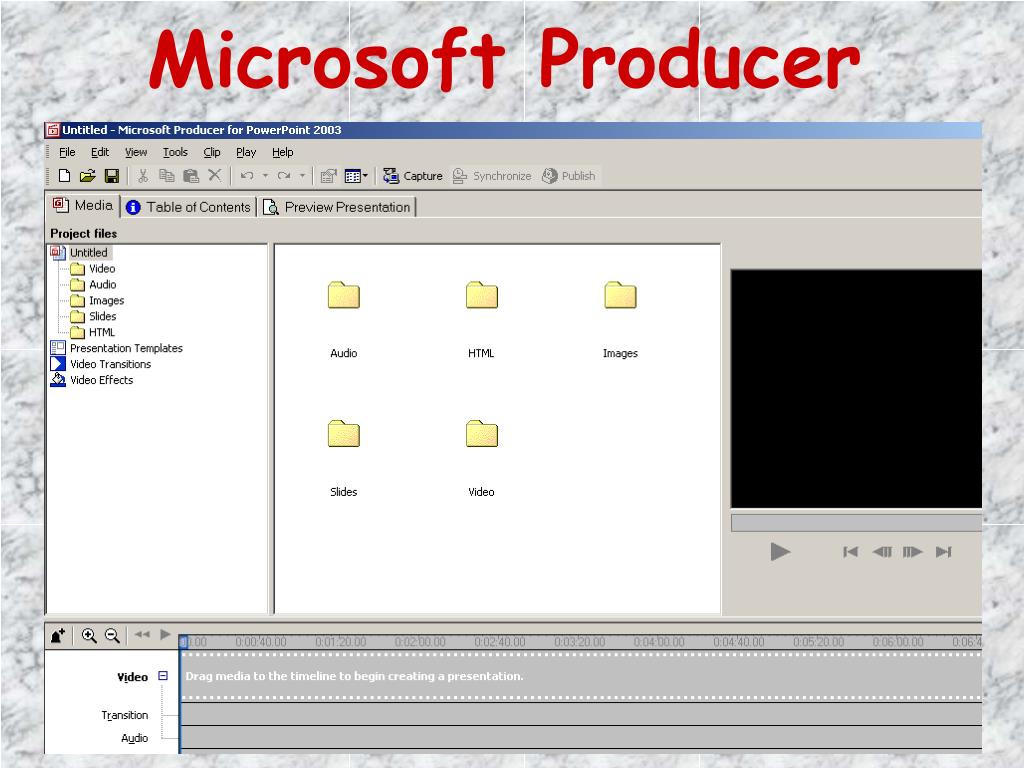Click the 0:02:00.00 mark on timeline ruler

420,642
